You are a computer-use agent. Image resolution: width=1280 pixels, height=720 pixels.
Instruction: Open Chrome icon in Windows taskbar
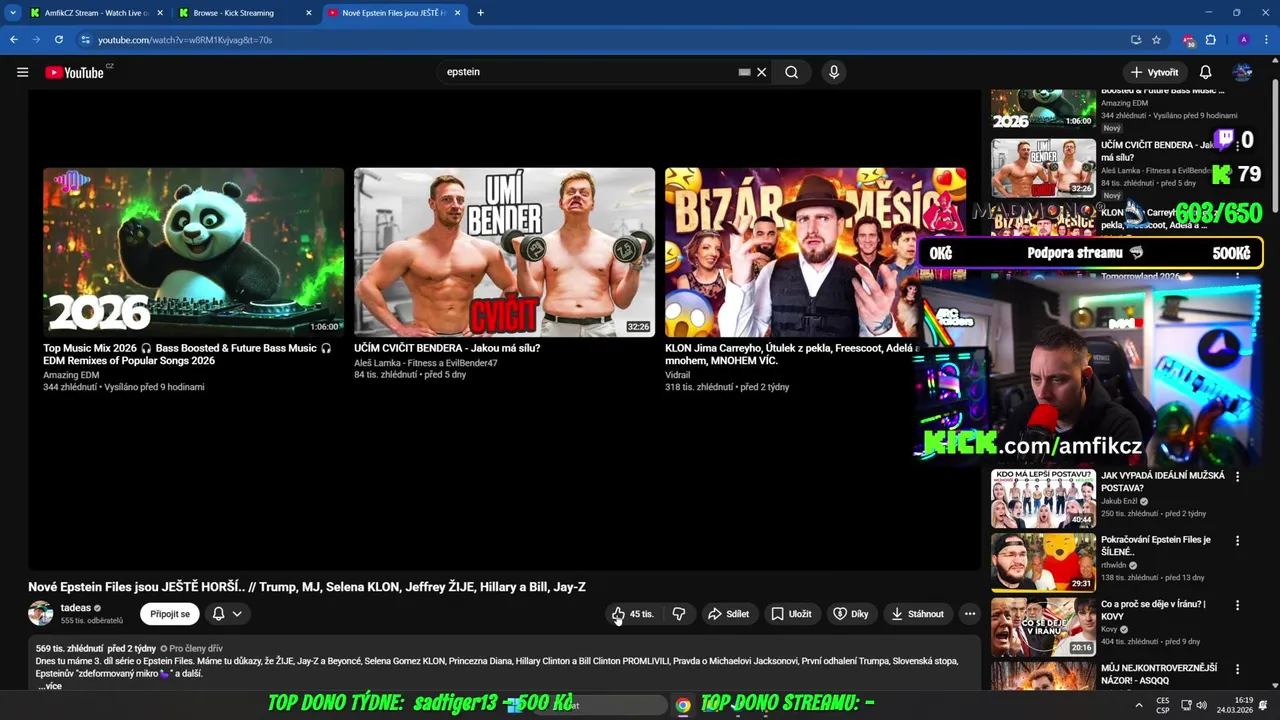(x=682, y=705)
